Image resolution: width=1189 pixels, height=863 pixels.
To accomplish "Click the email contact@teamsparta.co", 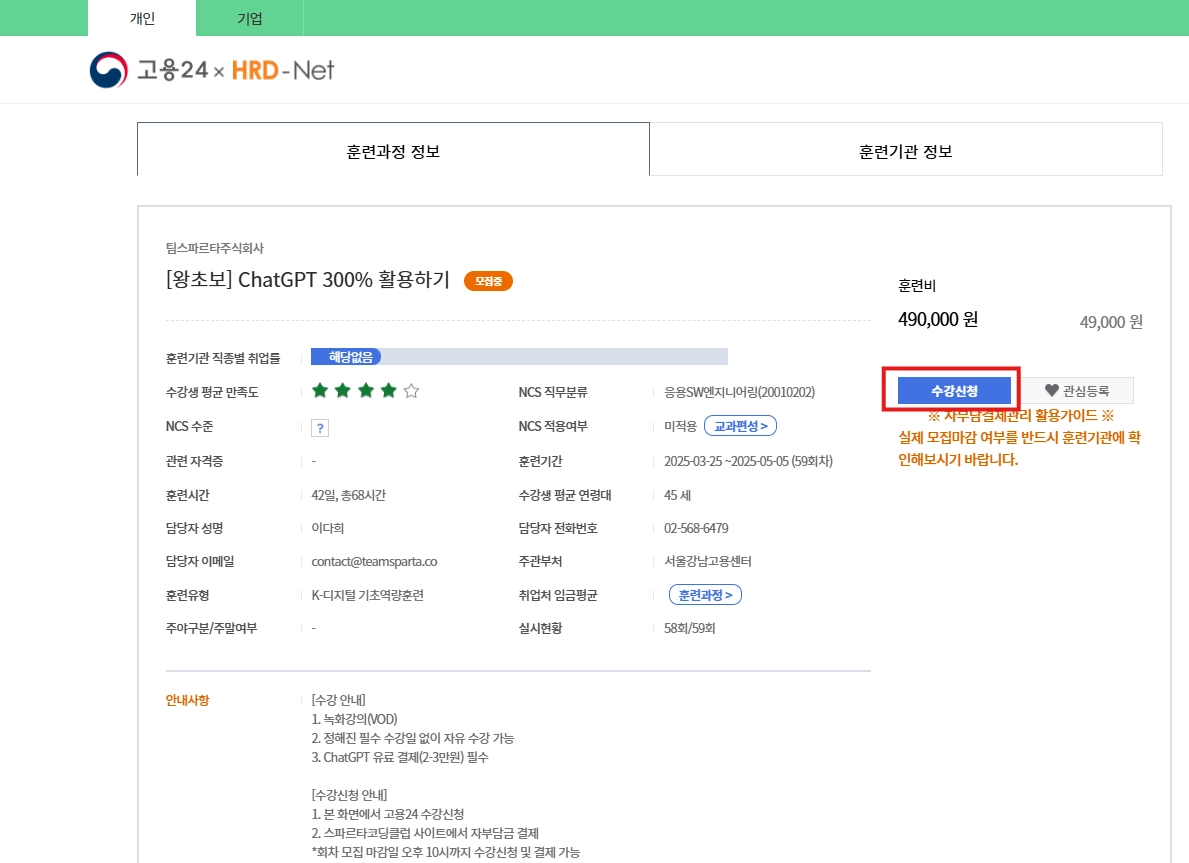I will (374, 562).
